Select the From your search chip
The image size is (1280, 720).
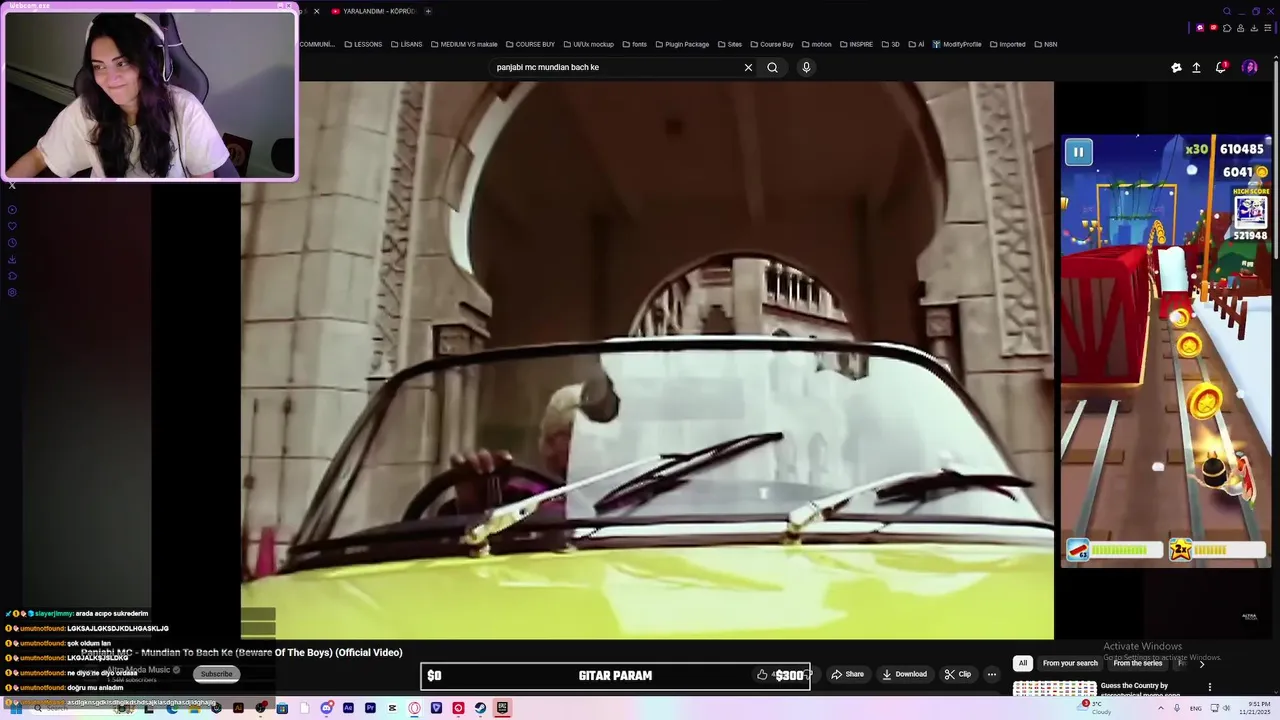(x=1070, y=663)
